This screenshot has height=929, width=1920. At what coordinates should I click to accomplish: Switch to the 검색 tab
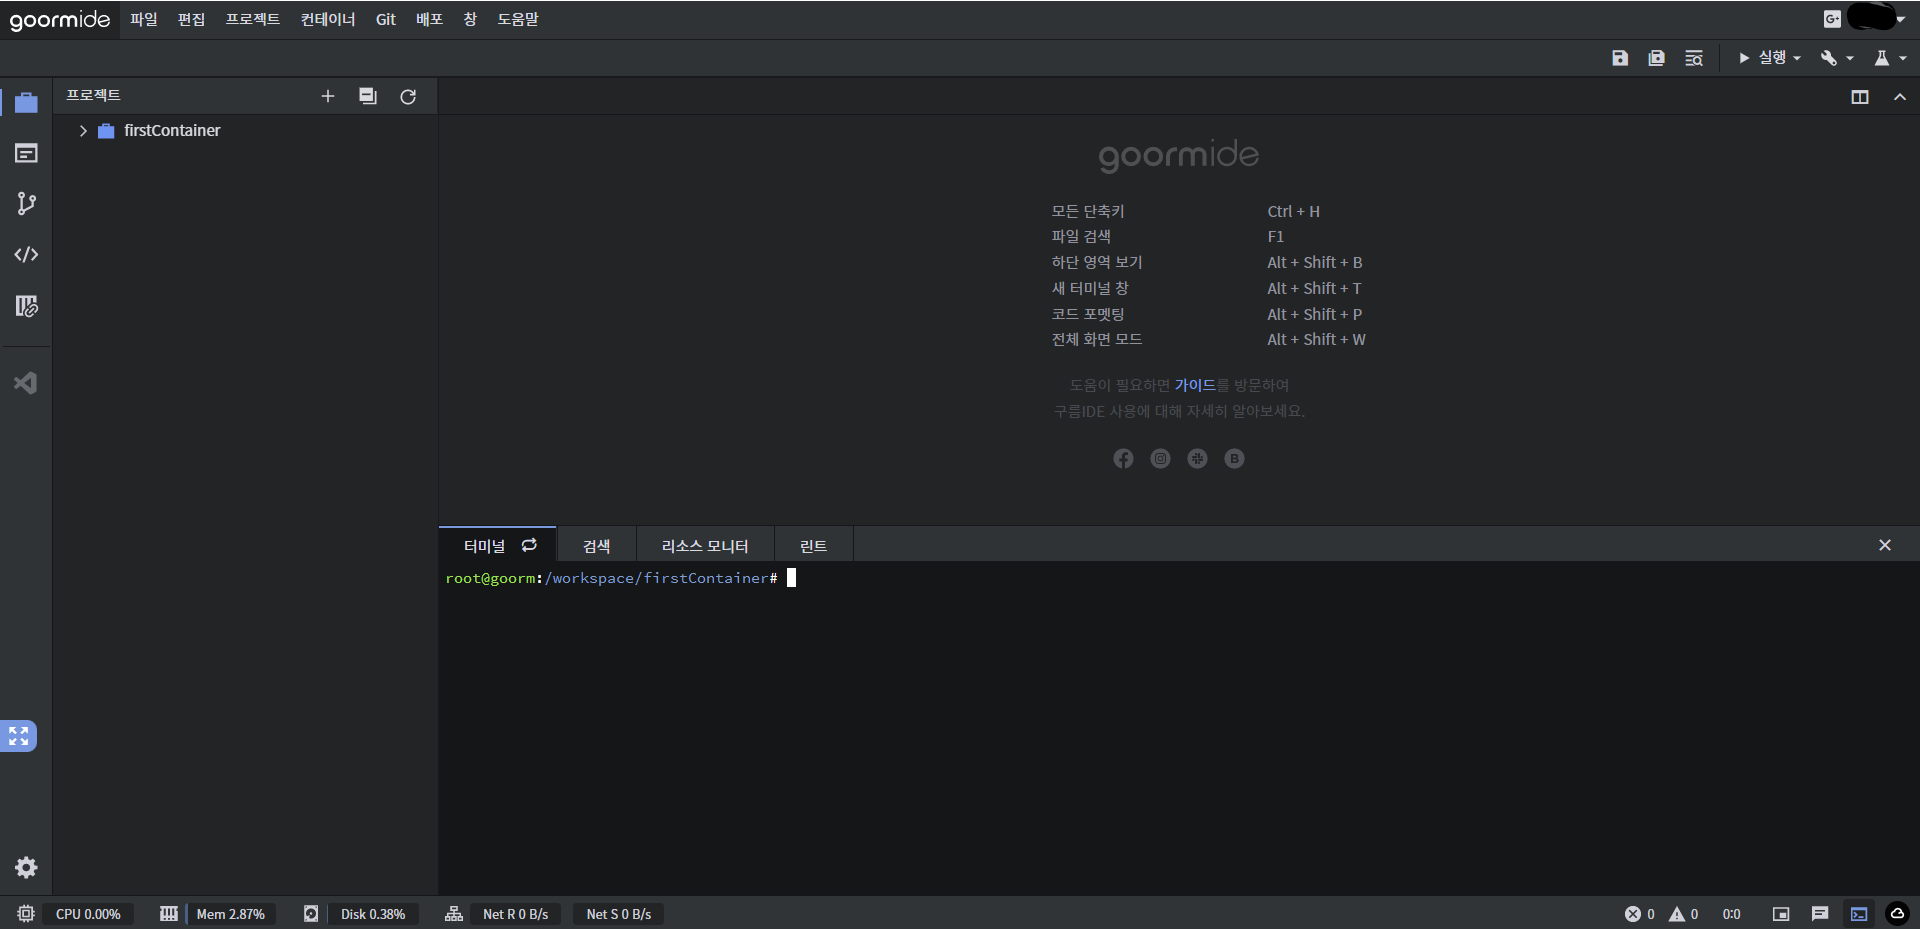(597, 546)
